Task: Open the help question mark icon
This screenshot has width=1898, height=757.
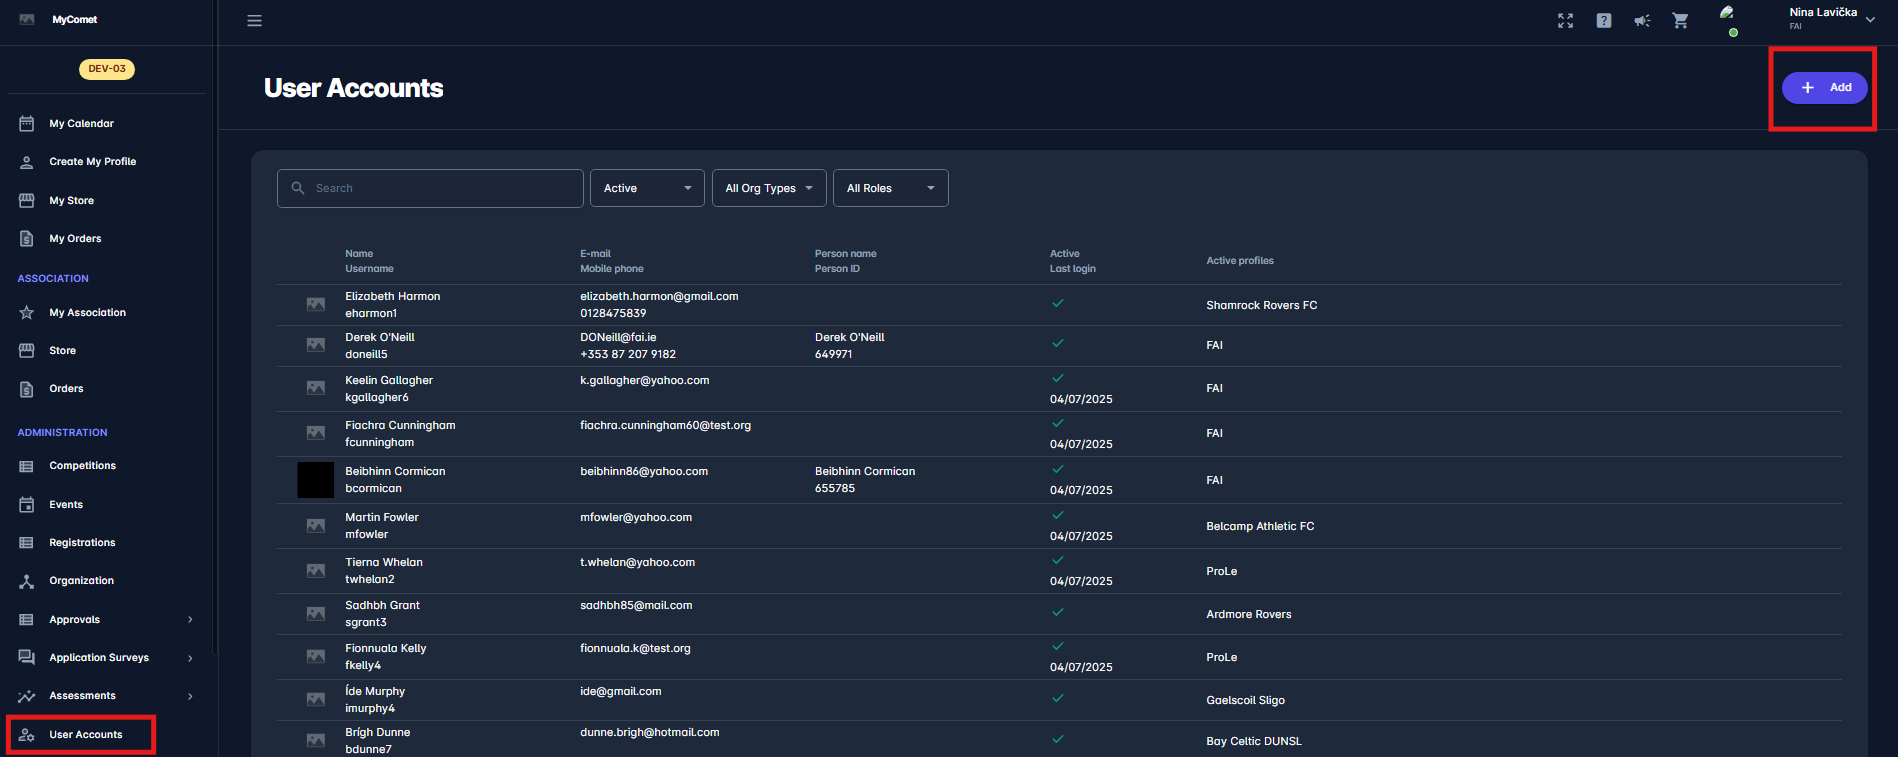Action: click(x=1603, y=21)
